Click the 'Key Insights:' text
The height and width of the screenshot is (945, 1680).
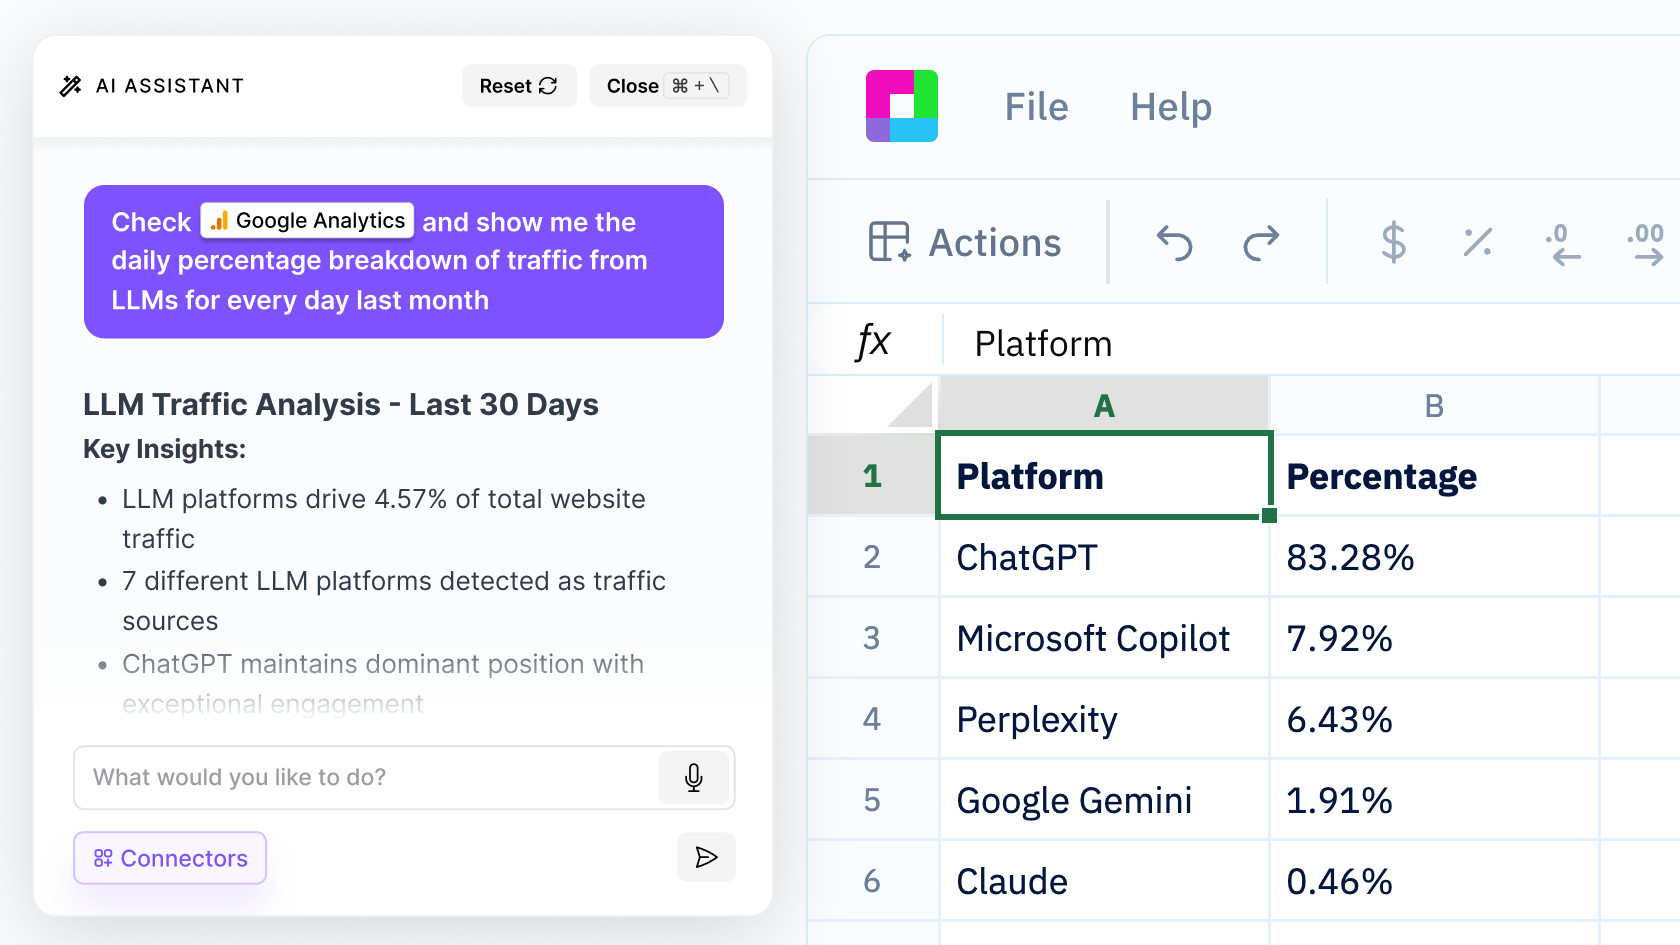(164, 449)
